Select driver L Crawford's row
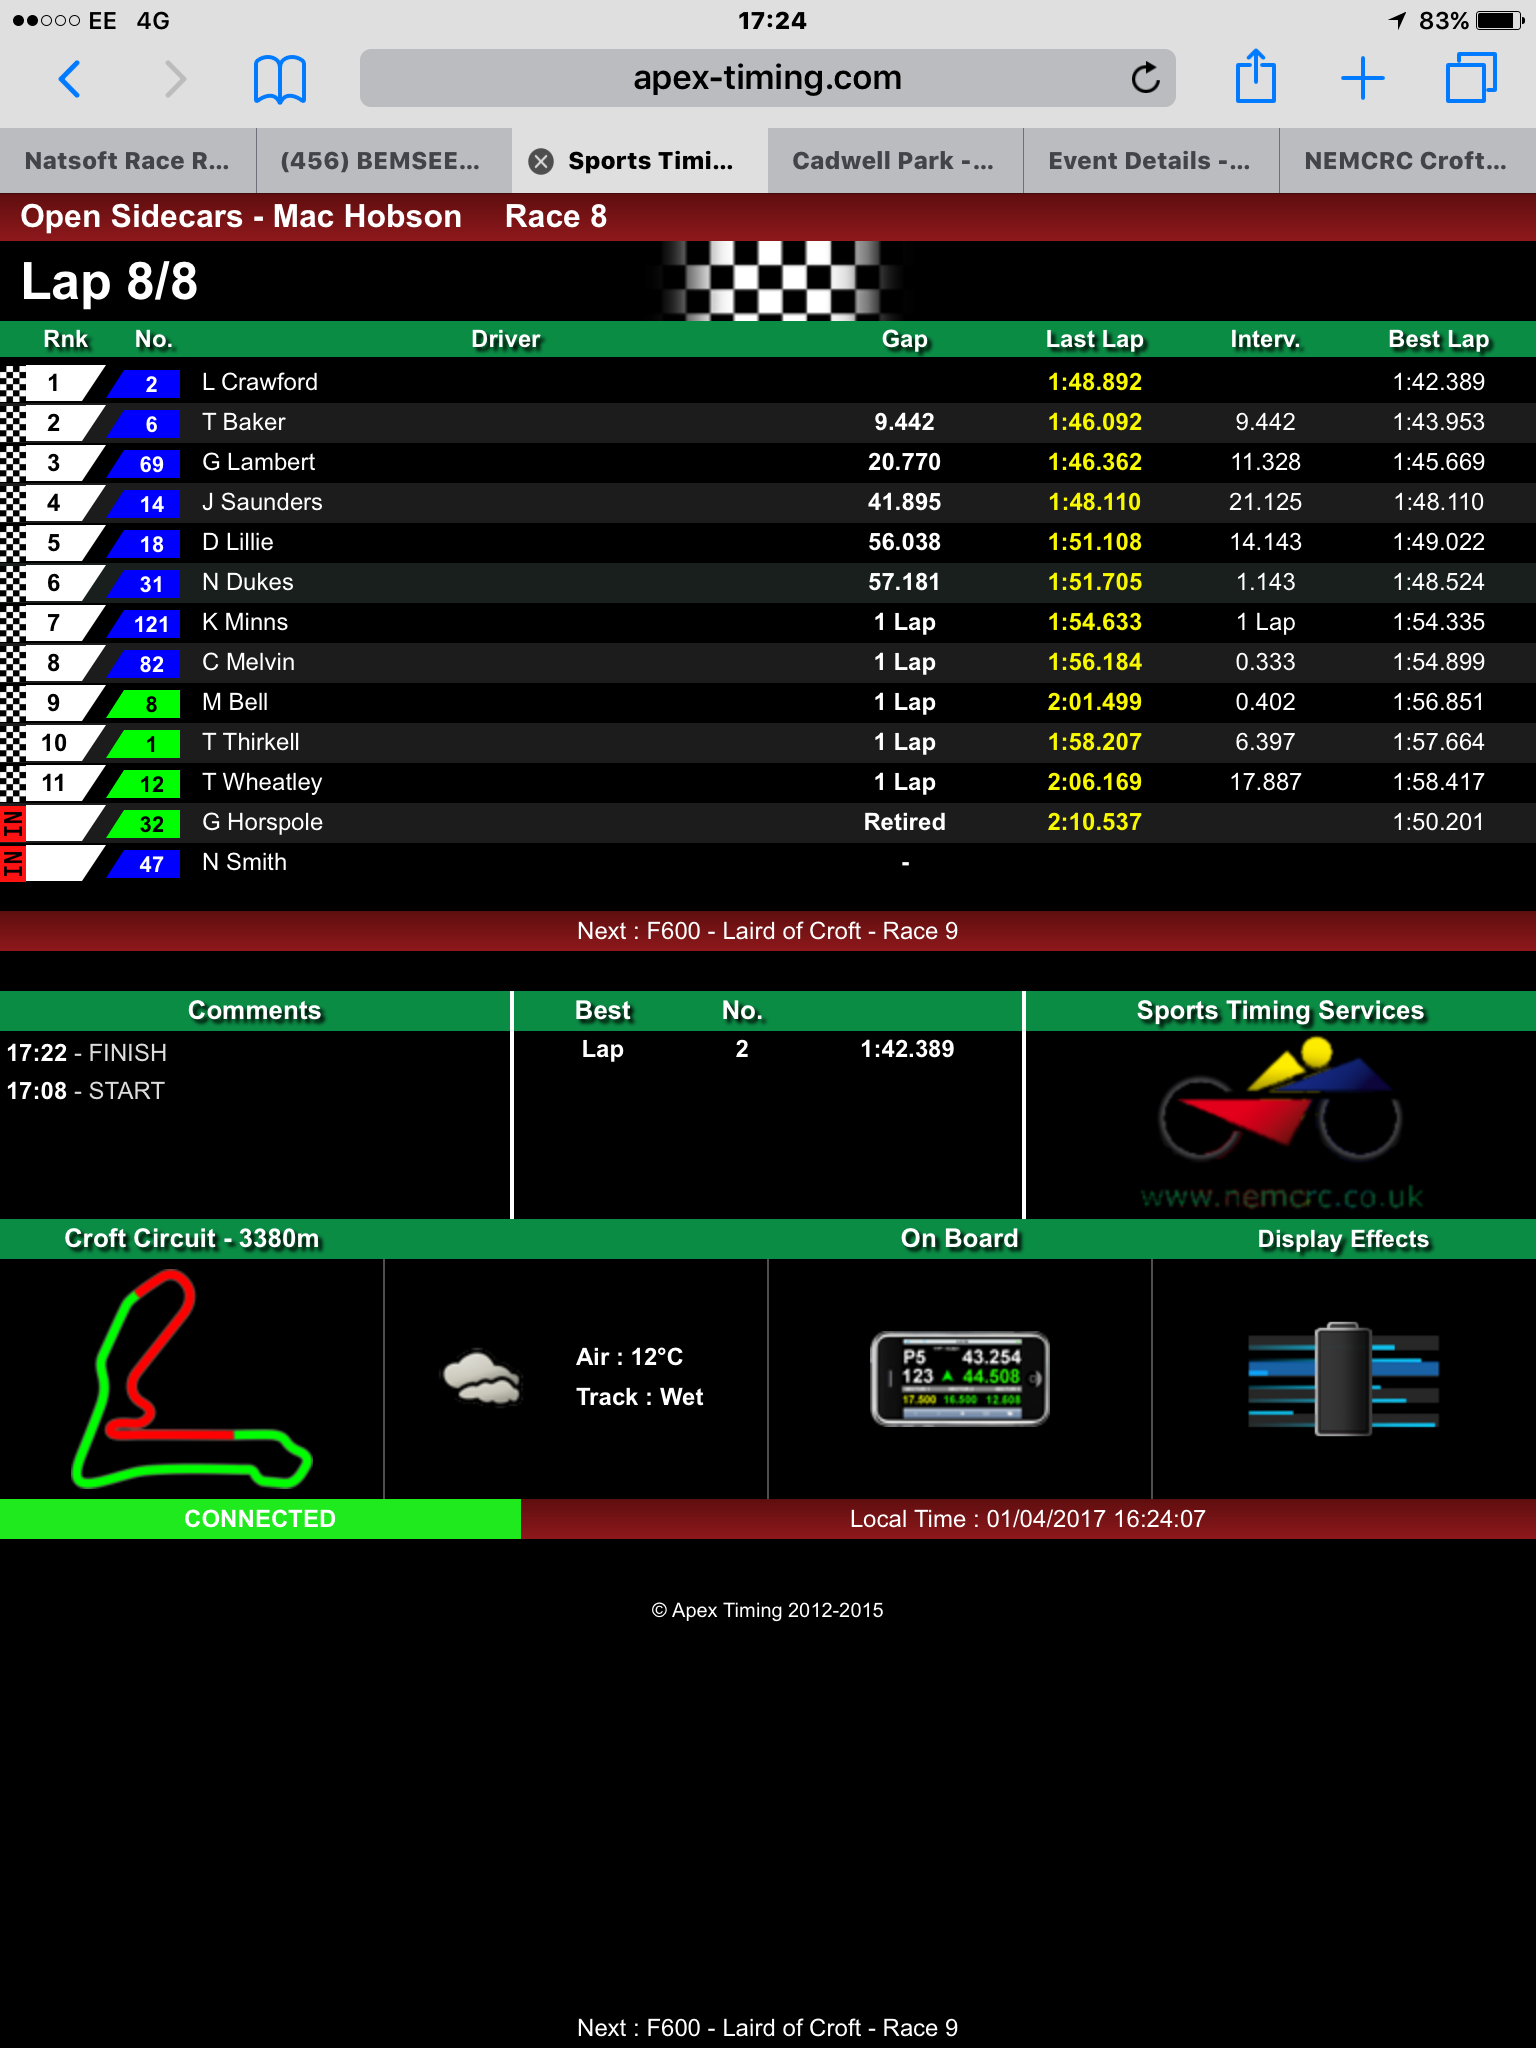The height and width of the screenshot is (2048, 1536). (x=768, y=382)
